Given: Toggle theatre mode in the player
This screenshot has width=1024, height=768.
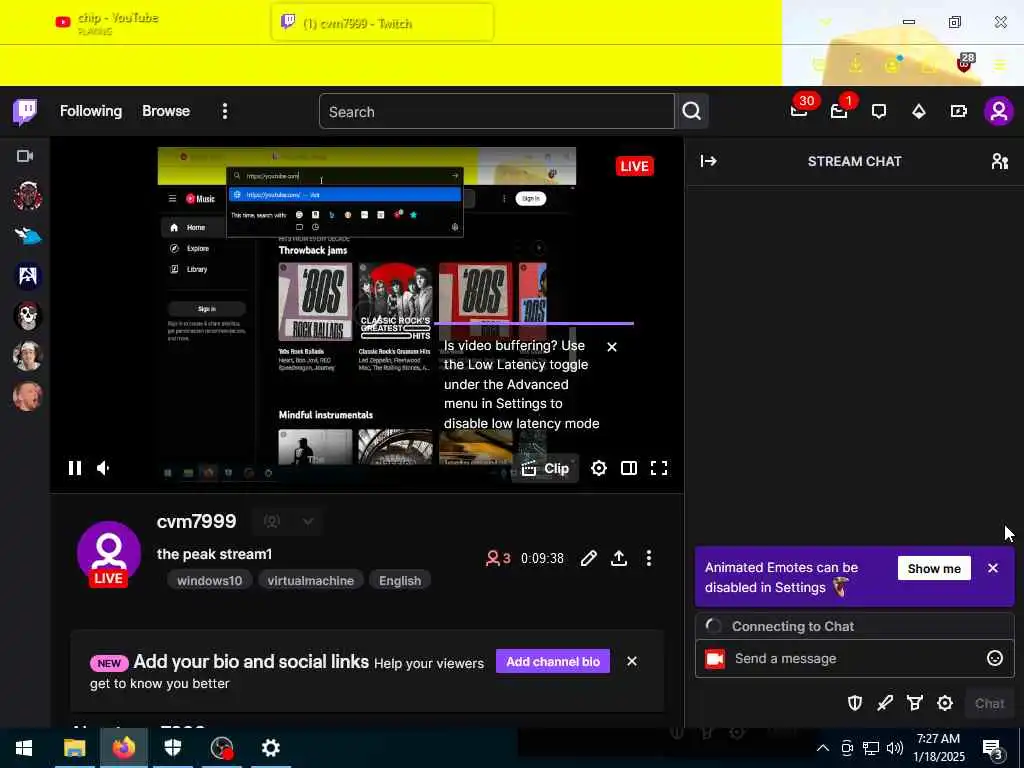Looking at the screenshot, I should pos(629,468).
